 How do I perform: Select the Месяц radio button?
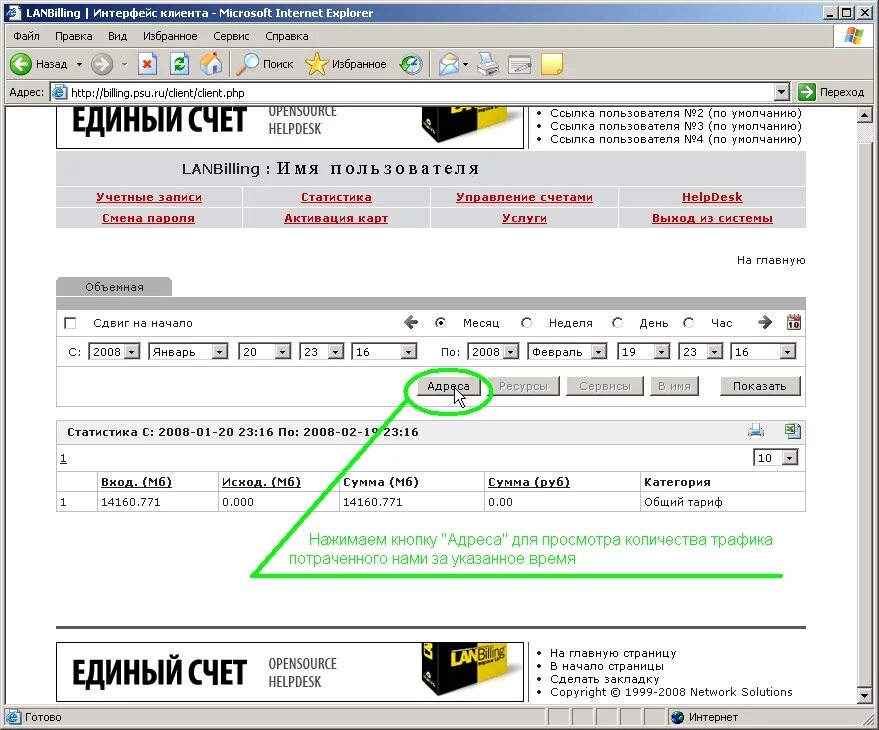tap(440, 322)
